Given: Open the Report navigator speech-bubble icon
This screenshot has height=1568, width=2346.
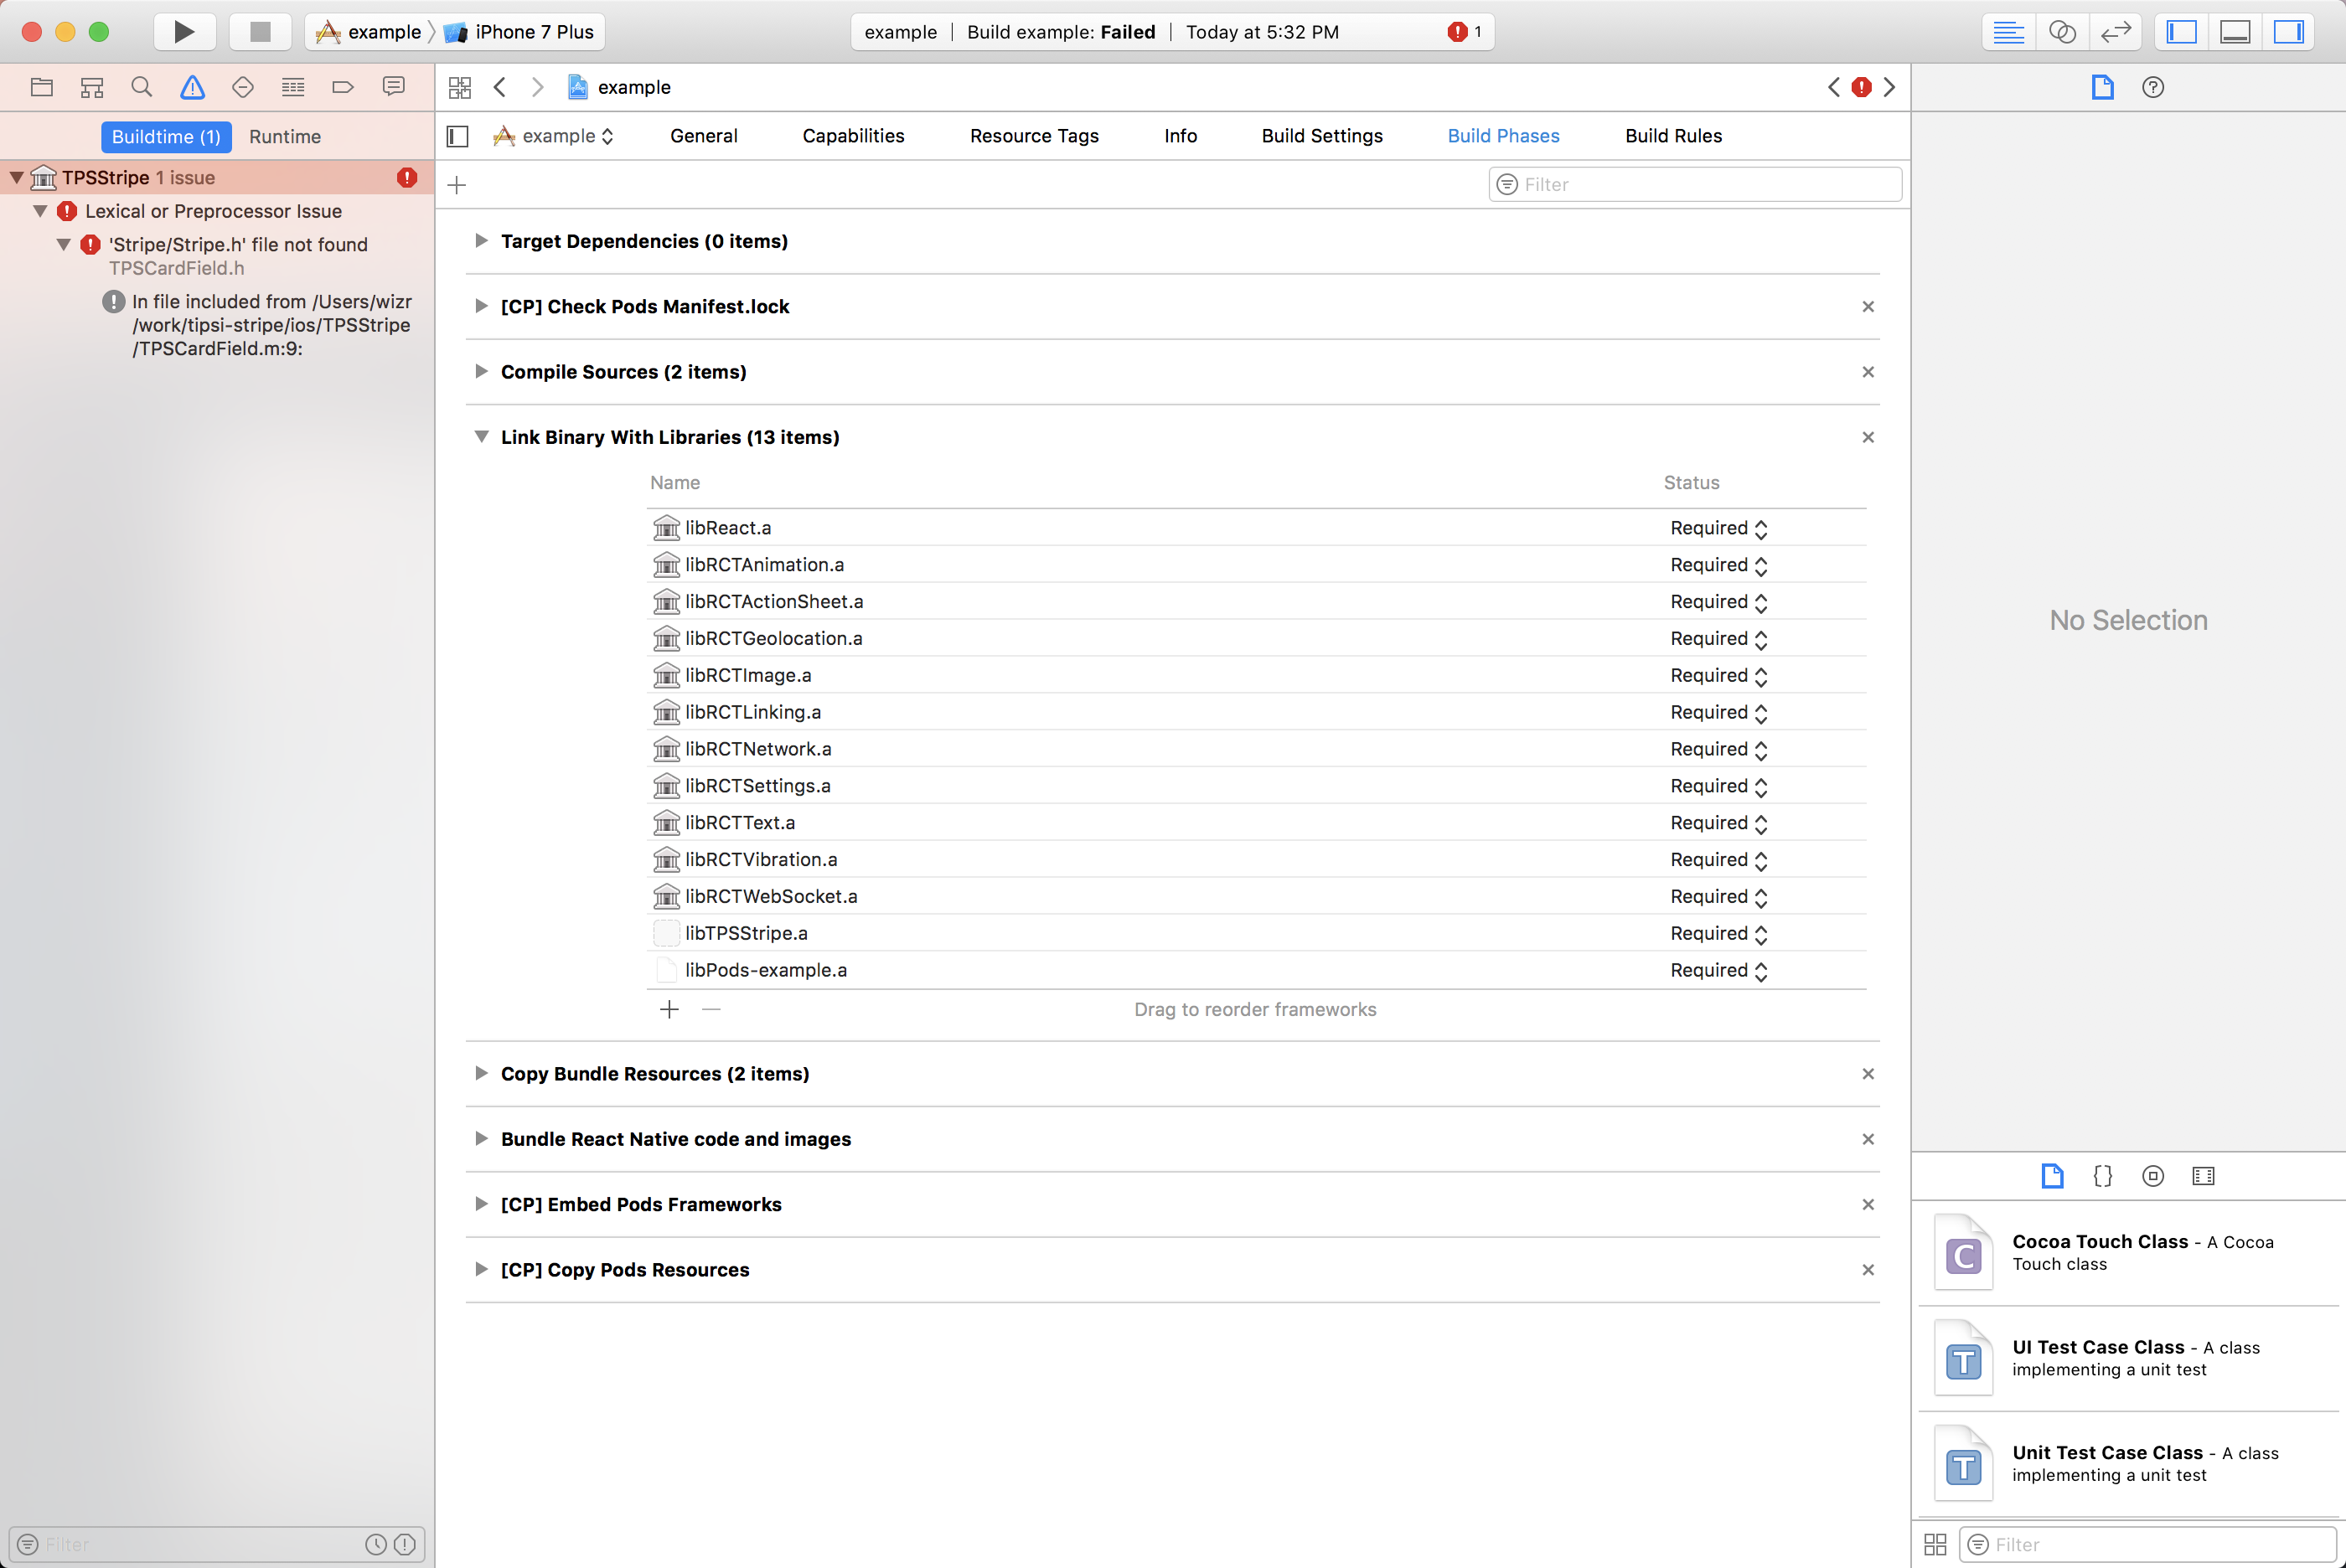Looking at the screenshot, I should [394, 87].
